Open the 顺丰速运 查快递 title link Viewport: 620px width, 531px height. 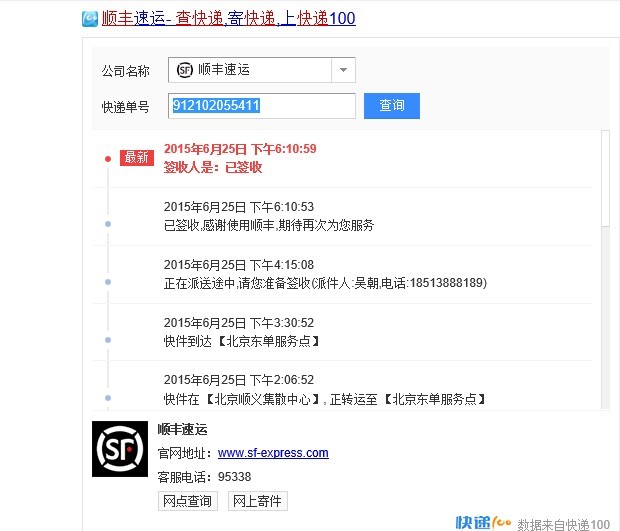[x=228, y=18]
